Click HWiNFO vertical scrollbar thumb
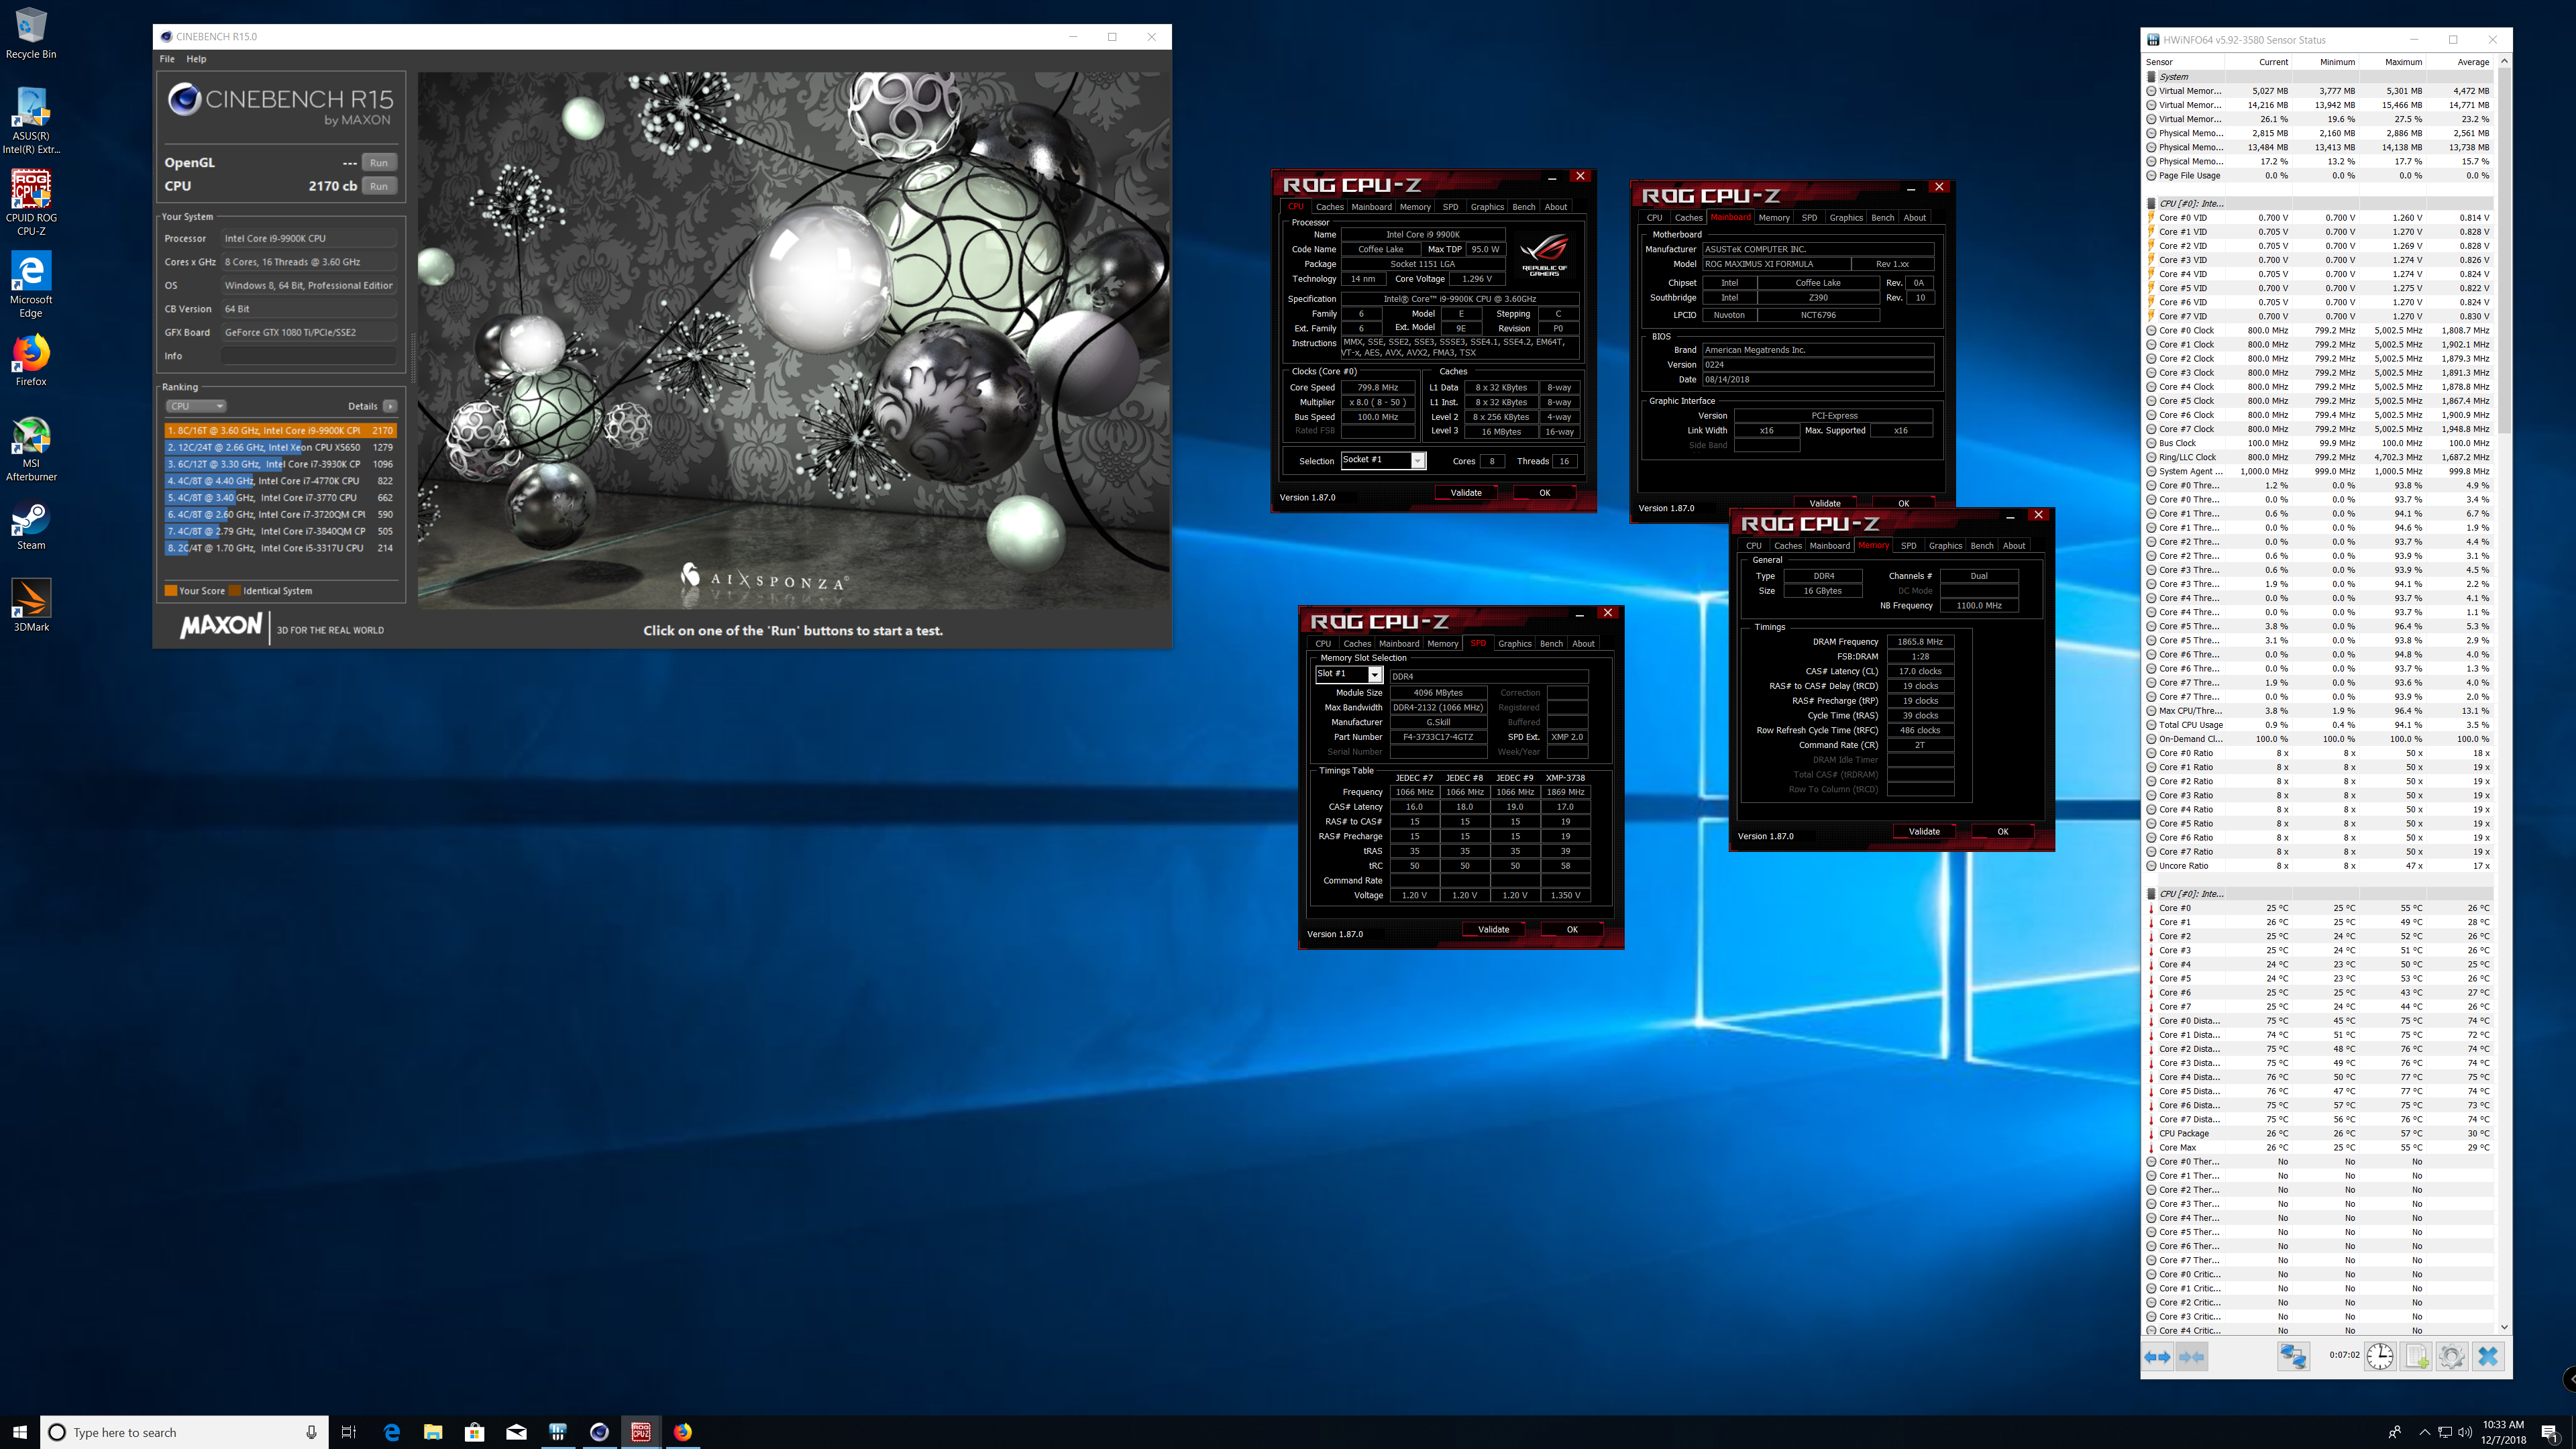The width and height of the screenshot is (2576, 1449). tap(2504, 250)
